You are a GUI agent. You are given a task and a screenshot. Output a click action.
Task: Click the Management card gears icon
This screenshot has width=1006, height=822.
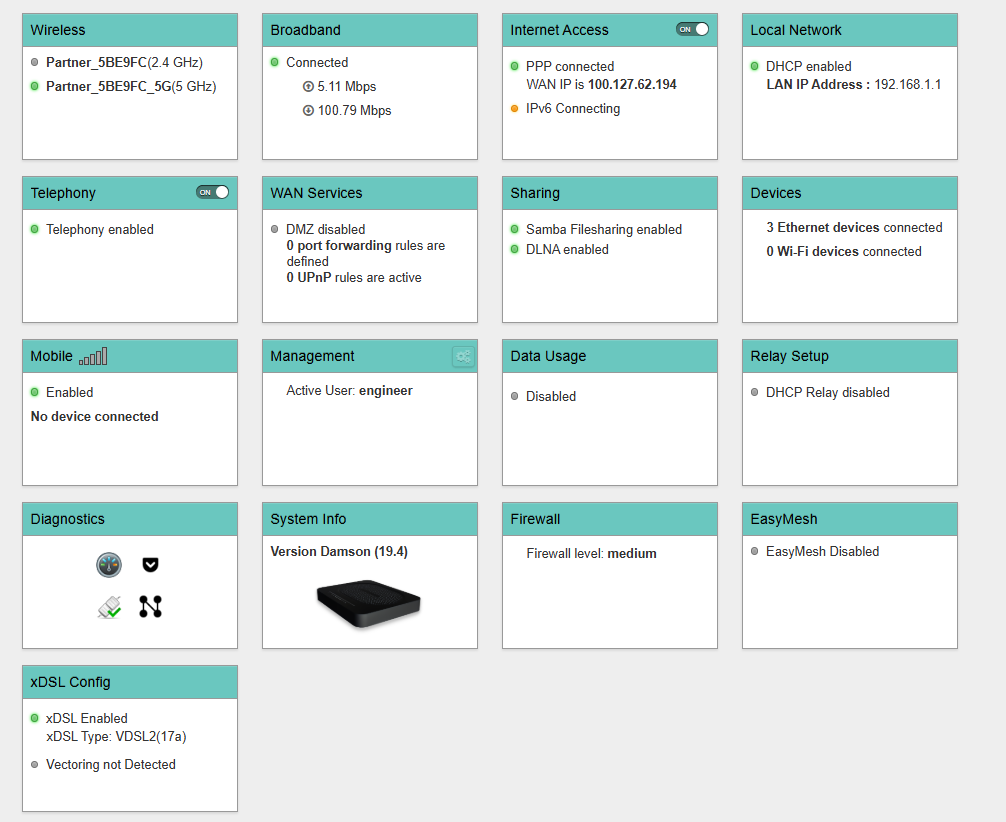coord(462,356)
